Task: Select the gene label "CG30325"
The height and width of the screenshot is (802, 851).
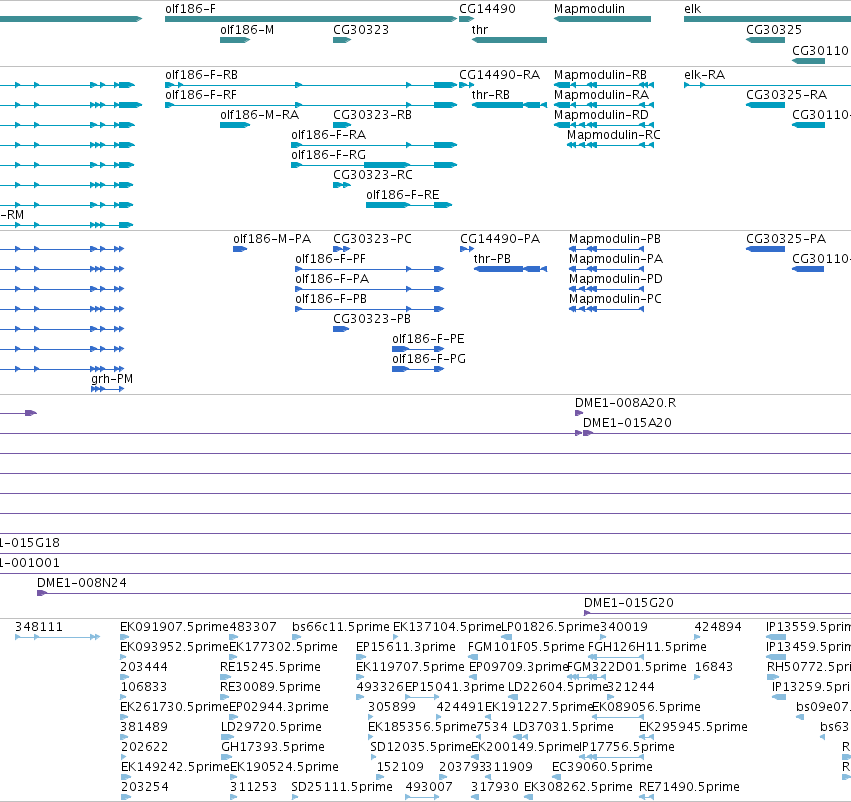Action: point(774,29)
